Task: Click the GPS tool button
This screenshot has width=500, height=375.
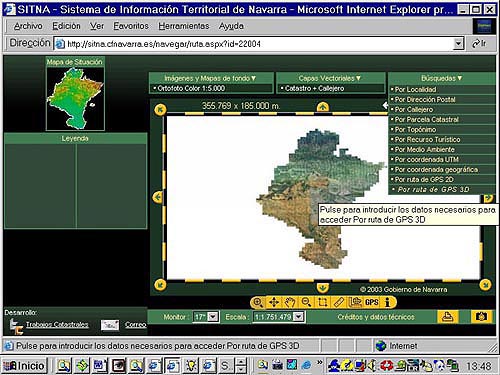Action: point(371,303)
